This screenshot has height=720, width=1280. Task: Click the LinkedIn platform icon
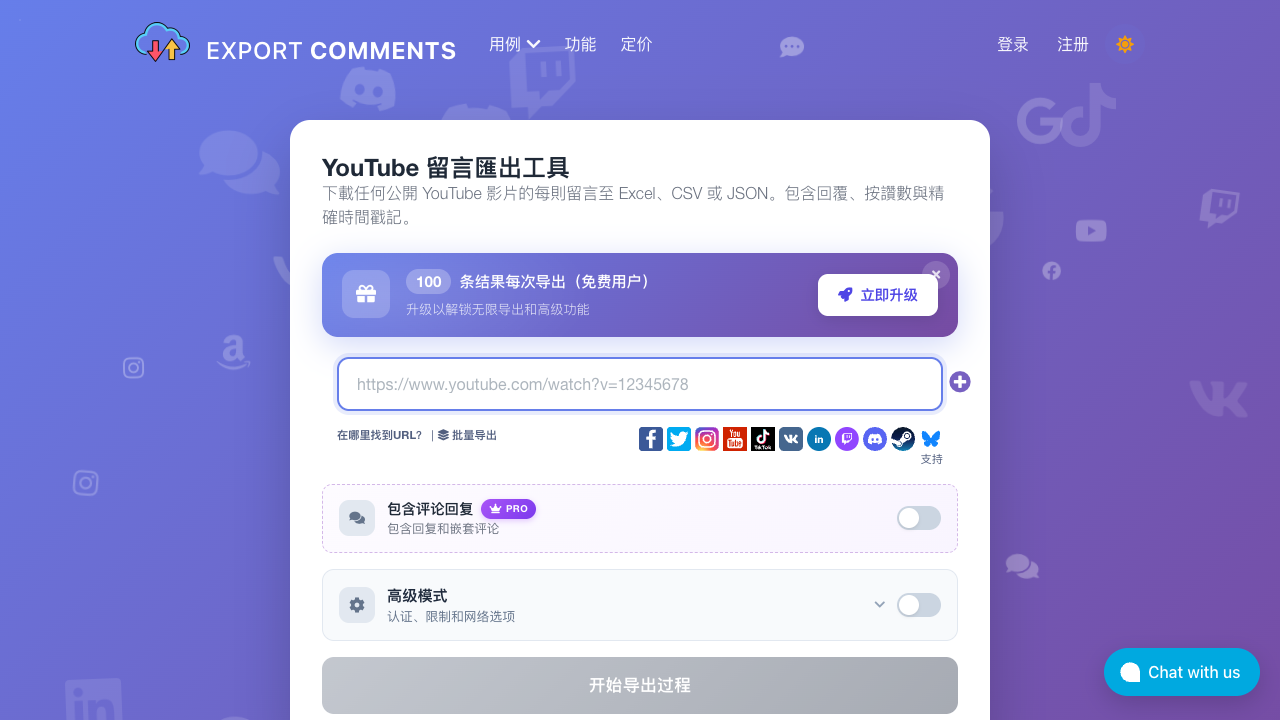[819, 439]
